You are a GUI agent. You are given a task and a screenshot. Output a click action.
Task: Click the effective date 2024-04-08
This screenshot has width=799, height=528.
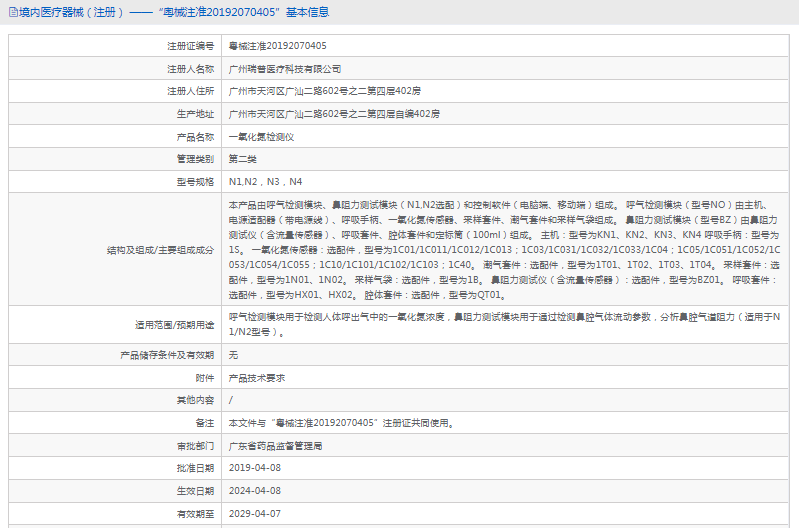tap(255, 491)
